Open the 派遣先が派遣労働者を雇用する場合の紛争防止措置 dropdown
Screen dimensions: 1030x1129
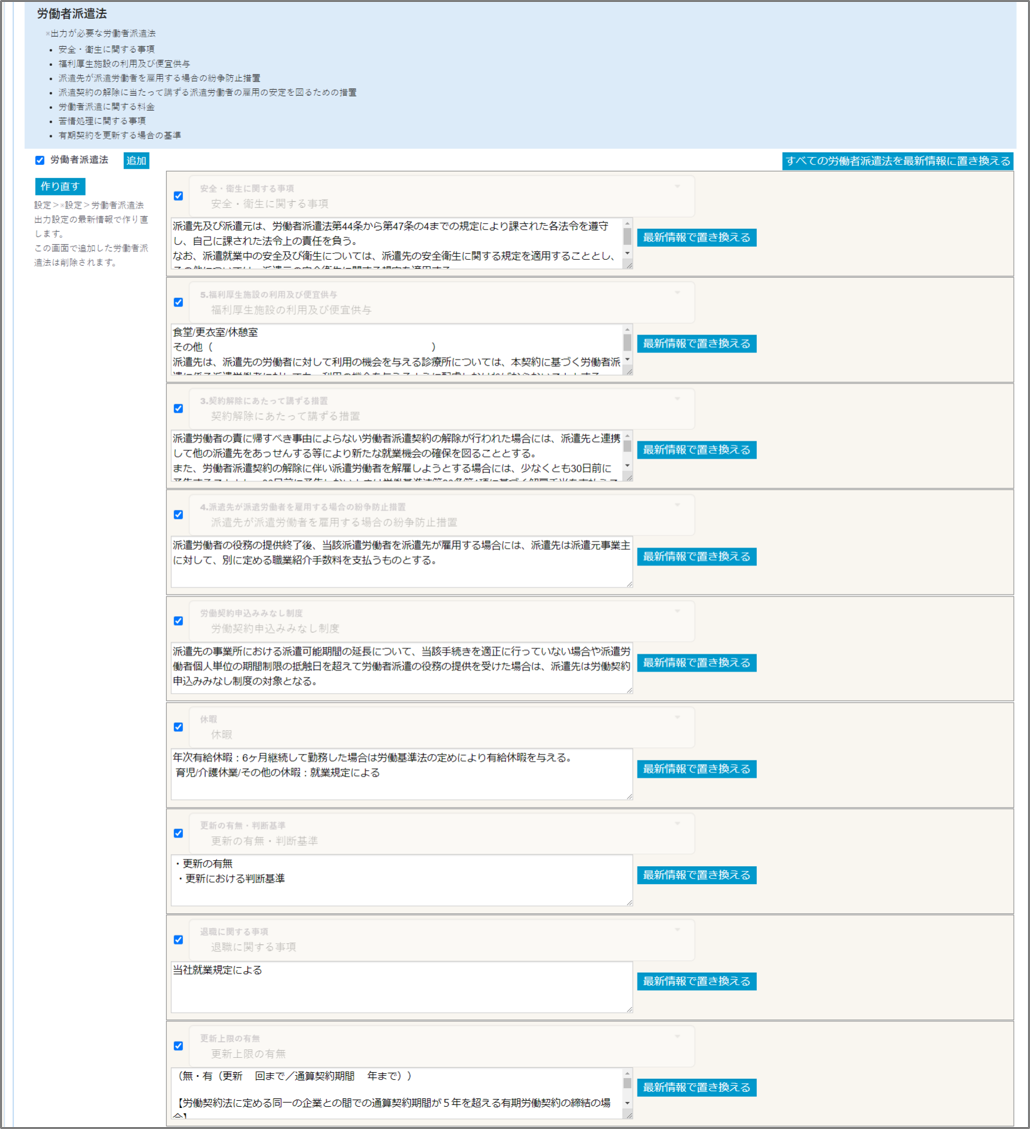tap(442, 515)
